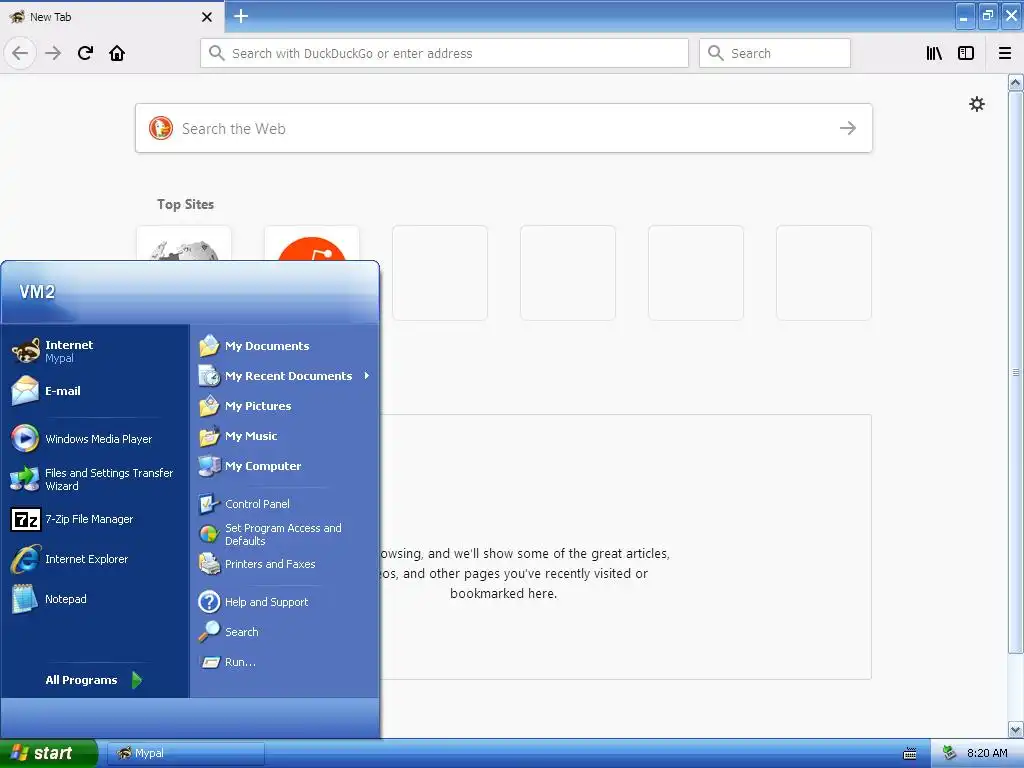Viewport: 1024px width, 768px height.
Task: Open the sixth empty Top Sites tile
Action: tap(824, 273)
